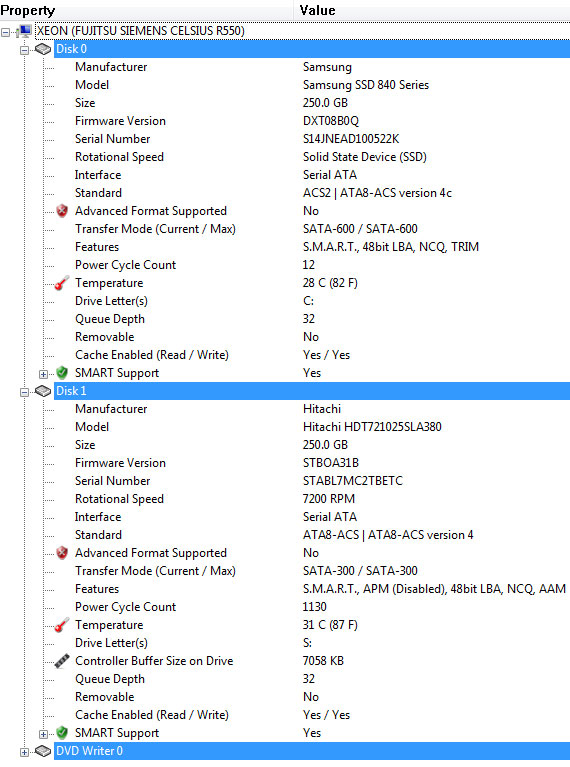
Task: Collapse the Disk 0 tree node
Action: tap(24, 50)
